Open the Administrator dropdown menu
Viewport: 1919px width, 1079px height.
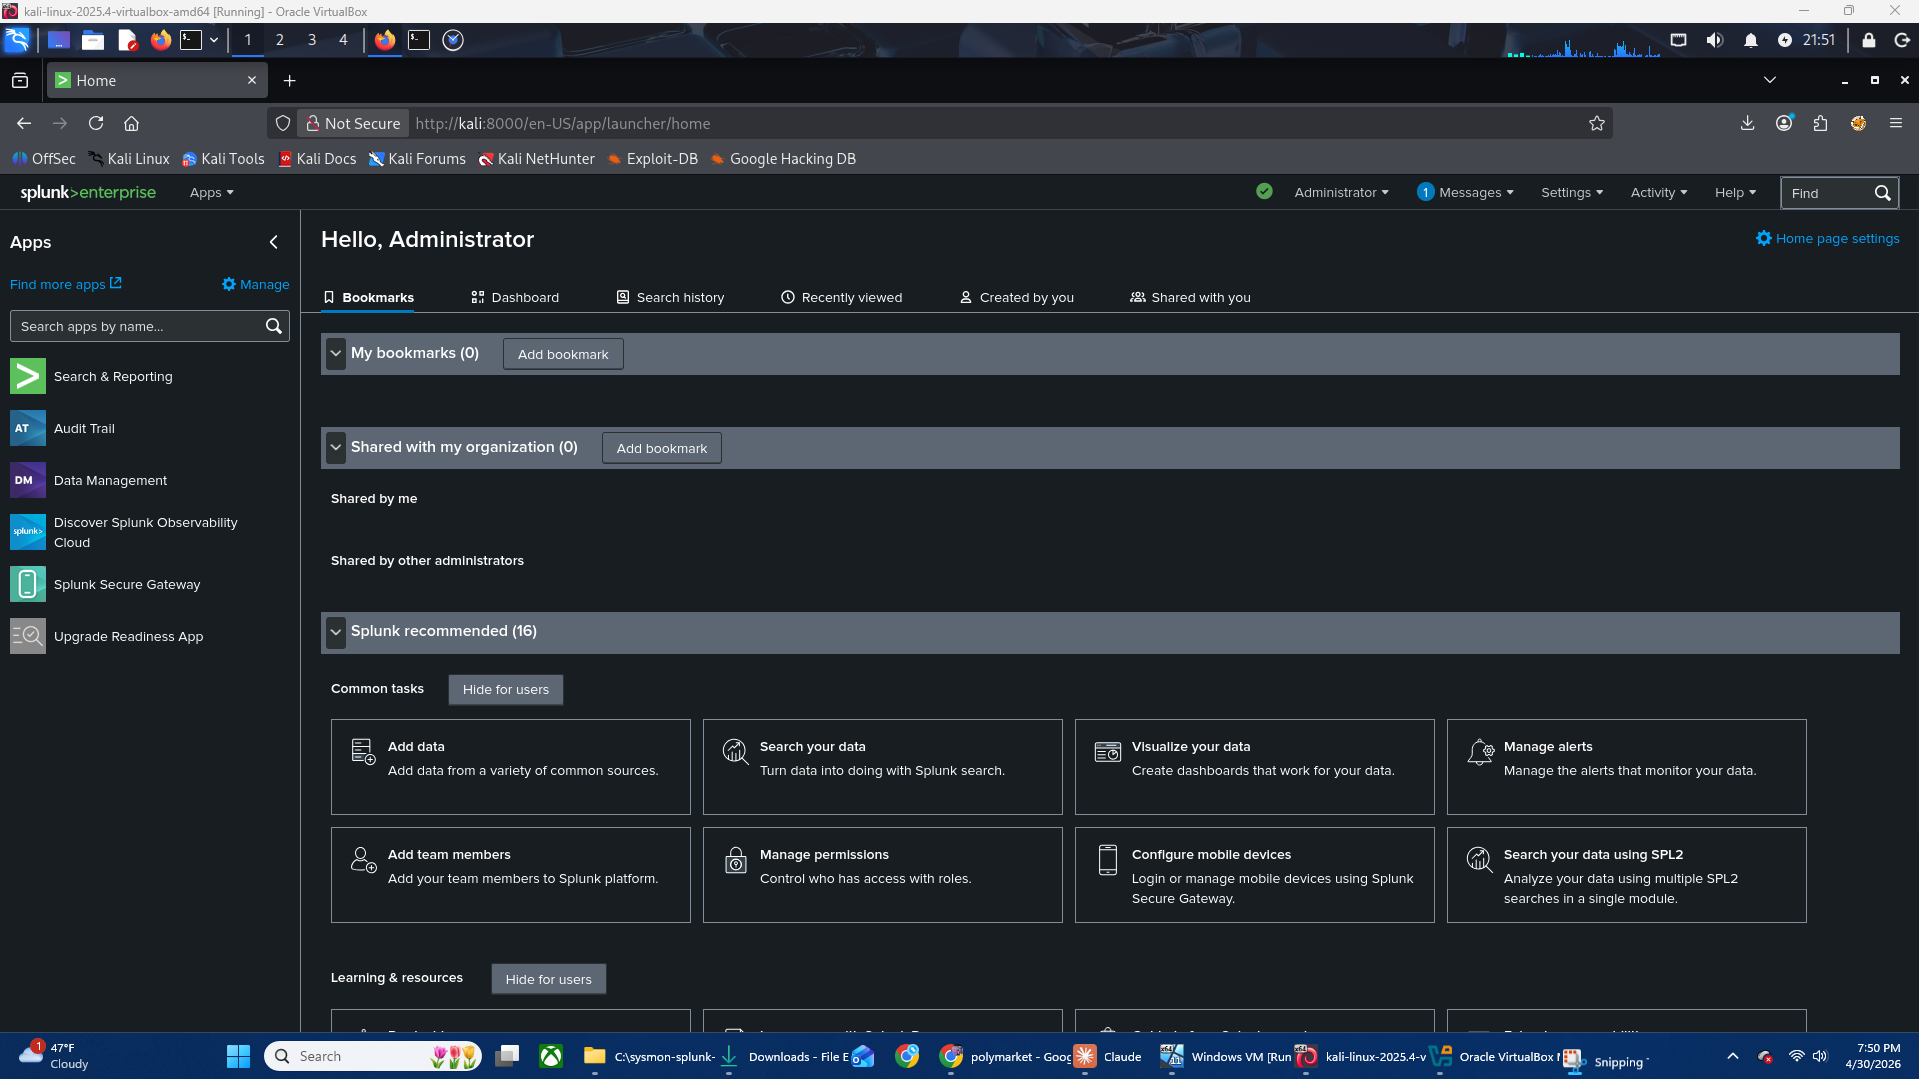[1341, 192]
